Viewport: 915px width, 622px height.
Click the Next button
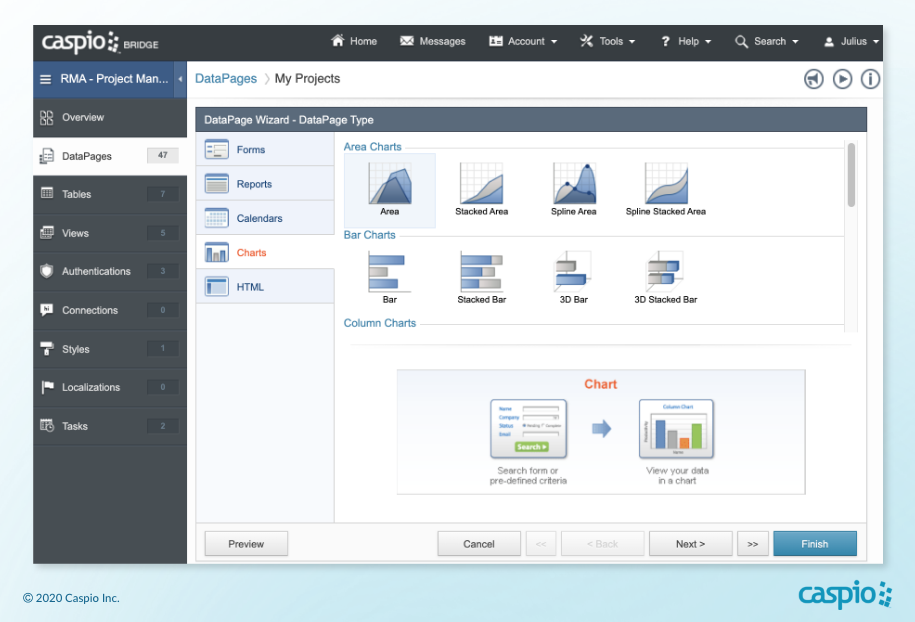(690, 544)
